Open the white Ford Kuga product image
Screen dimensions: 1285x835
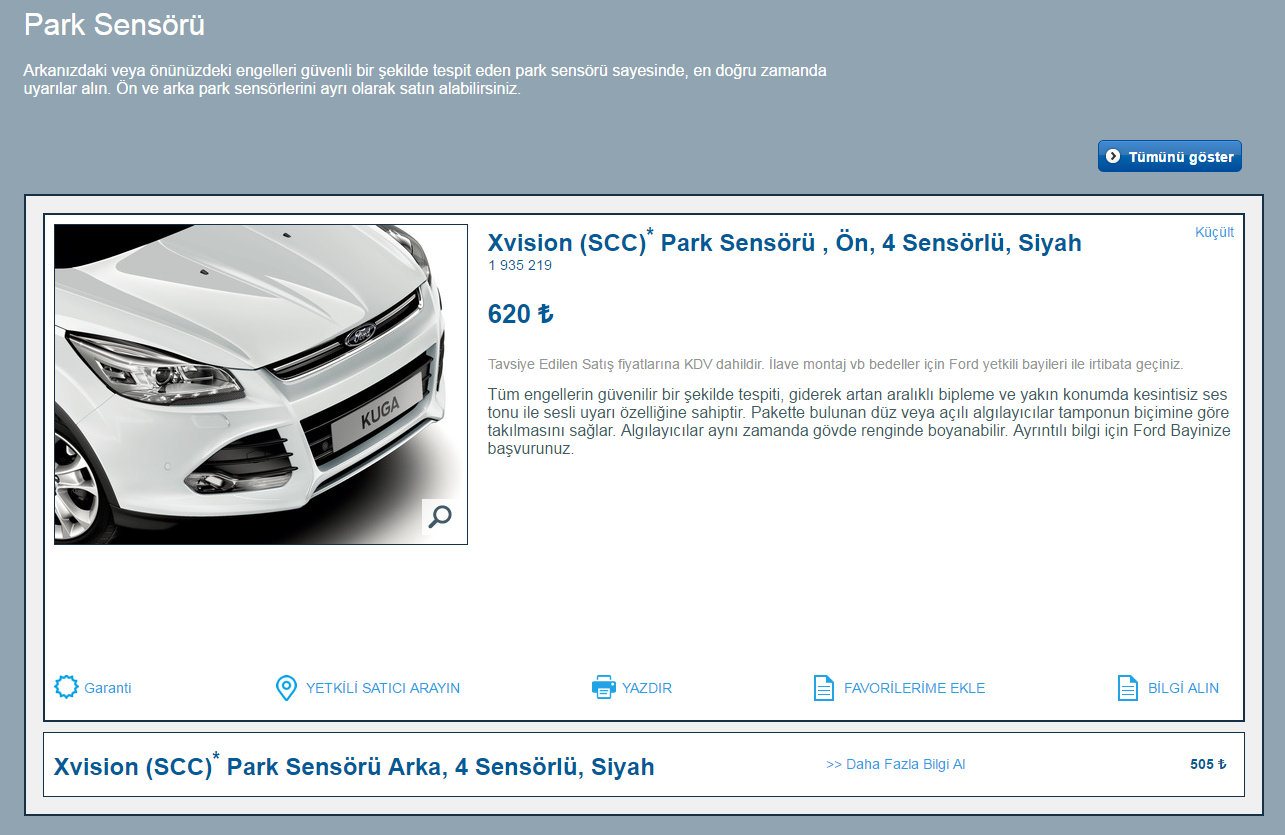click(261, 385)
